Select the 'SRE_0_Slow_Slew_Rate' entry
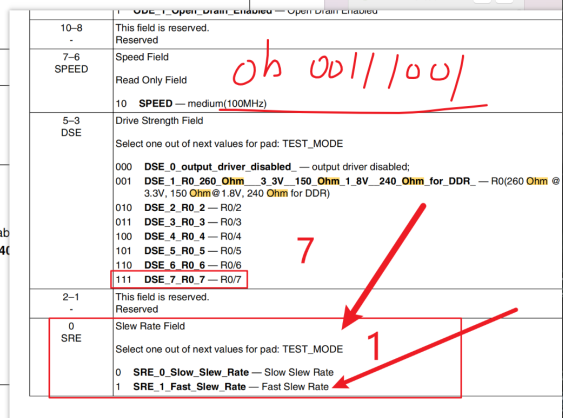Screen dimensions: 563x418 coord(224,372)
